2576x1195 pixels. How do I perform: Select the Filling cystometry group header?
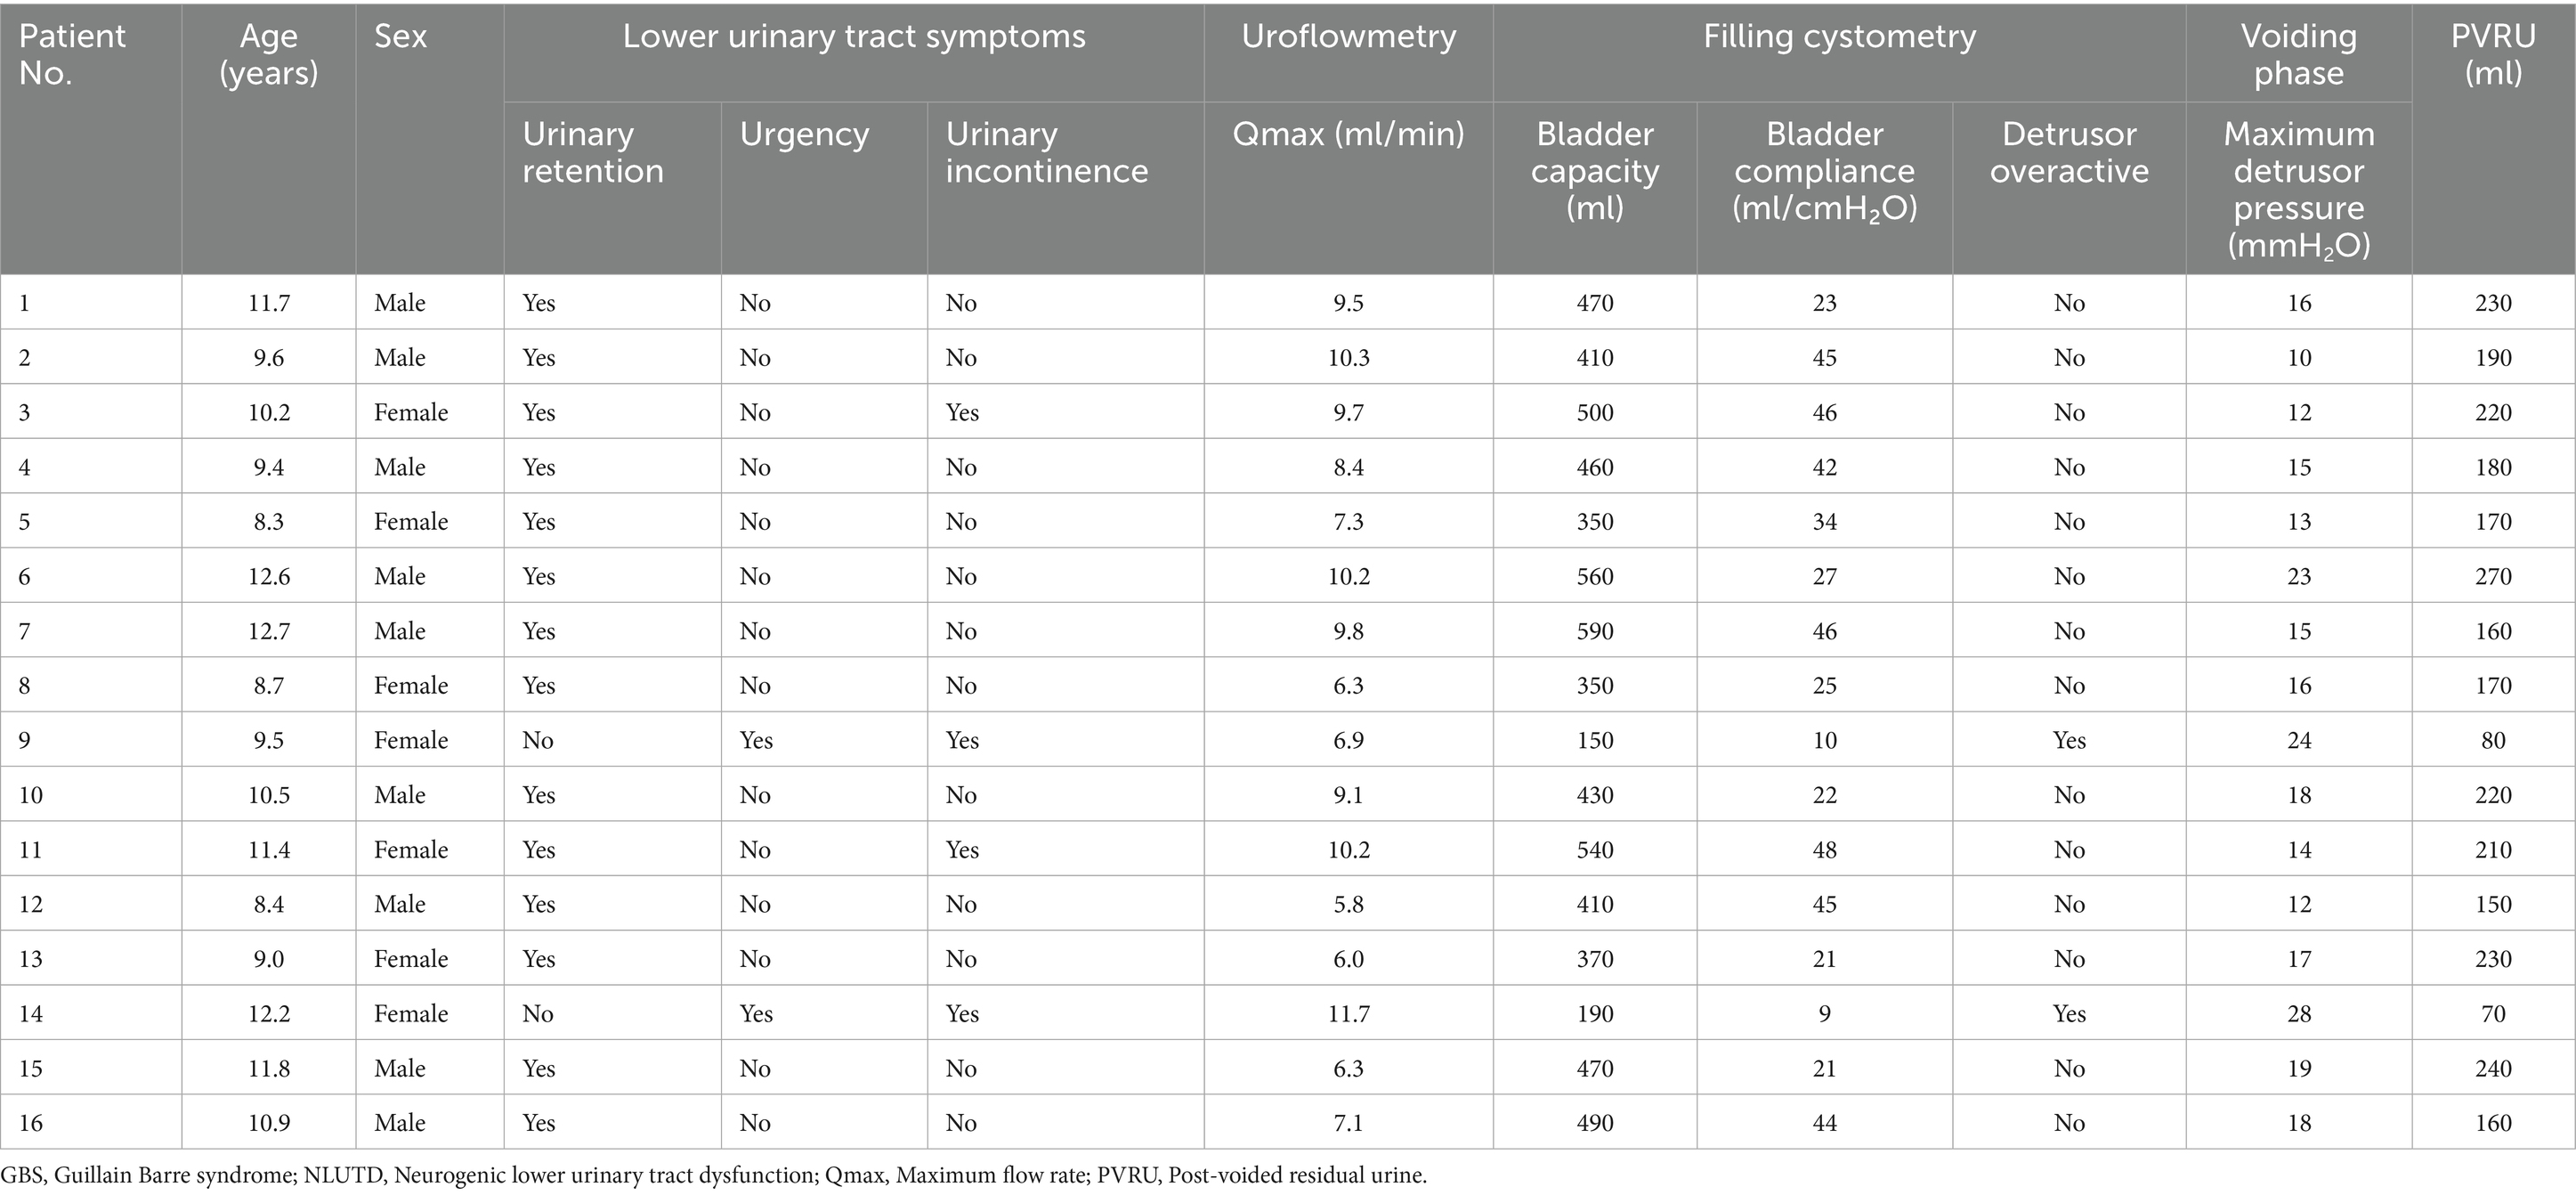click(1839, 37)
